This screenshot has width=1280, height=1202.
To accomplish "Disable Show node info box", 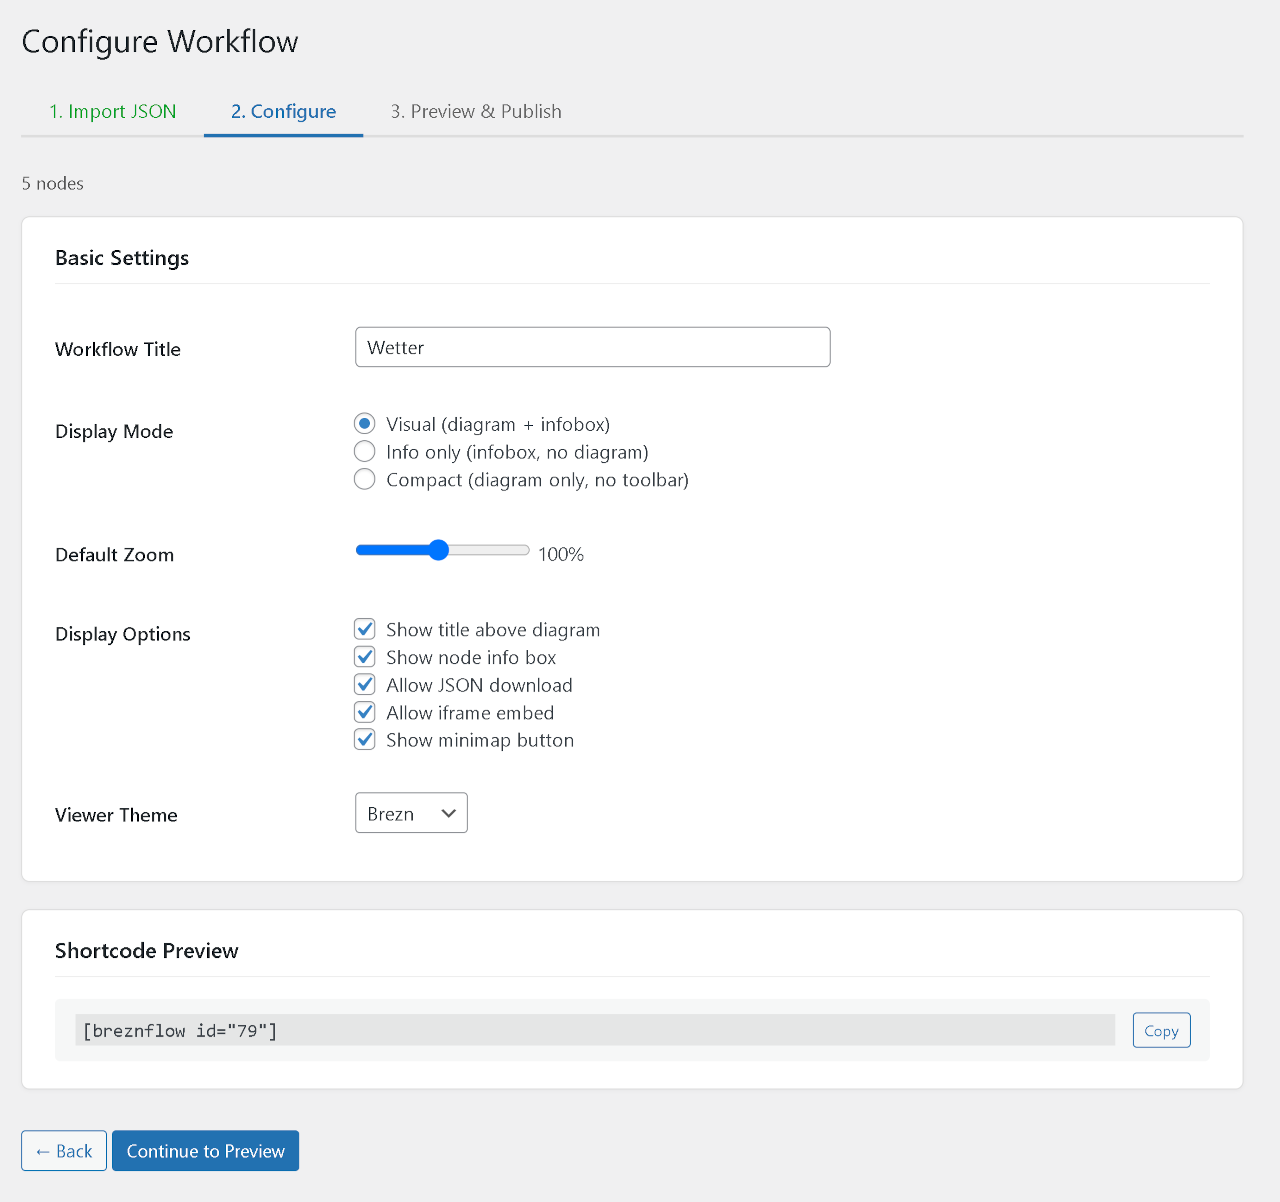I will tap(365, 656).
